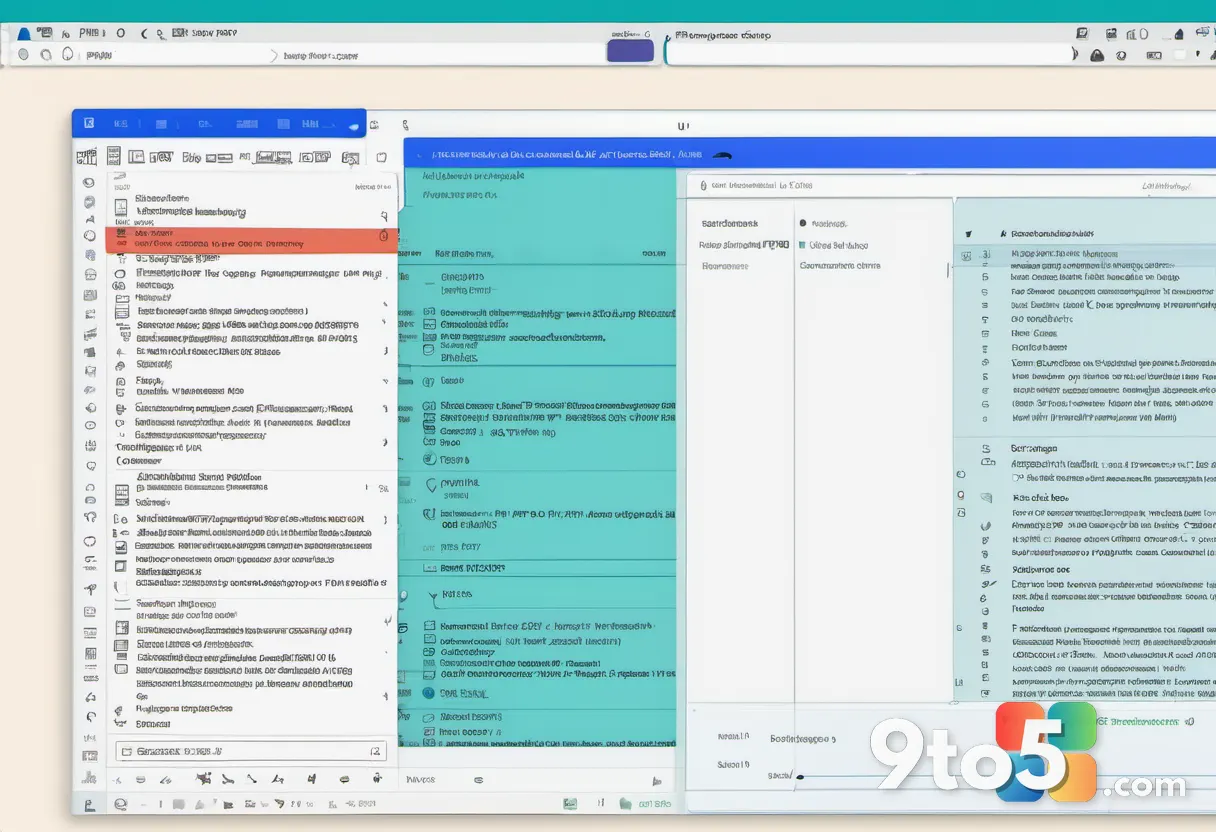
Task: Click the text field below the left list
Action: click(251, 751)
